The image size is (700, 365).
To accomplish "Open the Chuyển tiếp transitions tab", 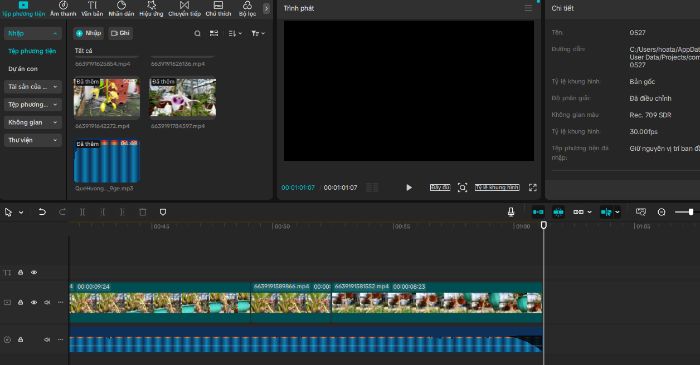I will 184,9.
